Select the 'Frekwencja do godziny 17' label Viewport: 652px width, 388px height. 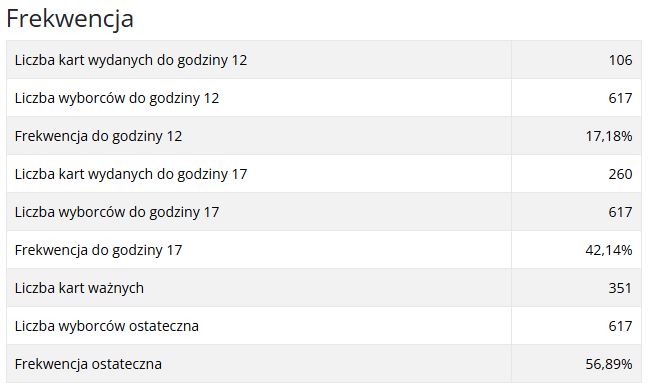click(99, 250)
